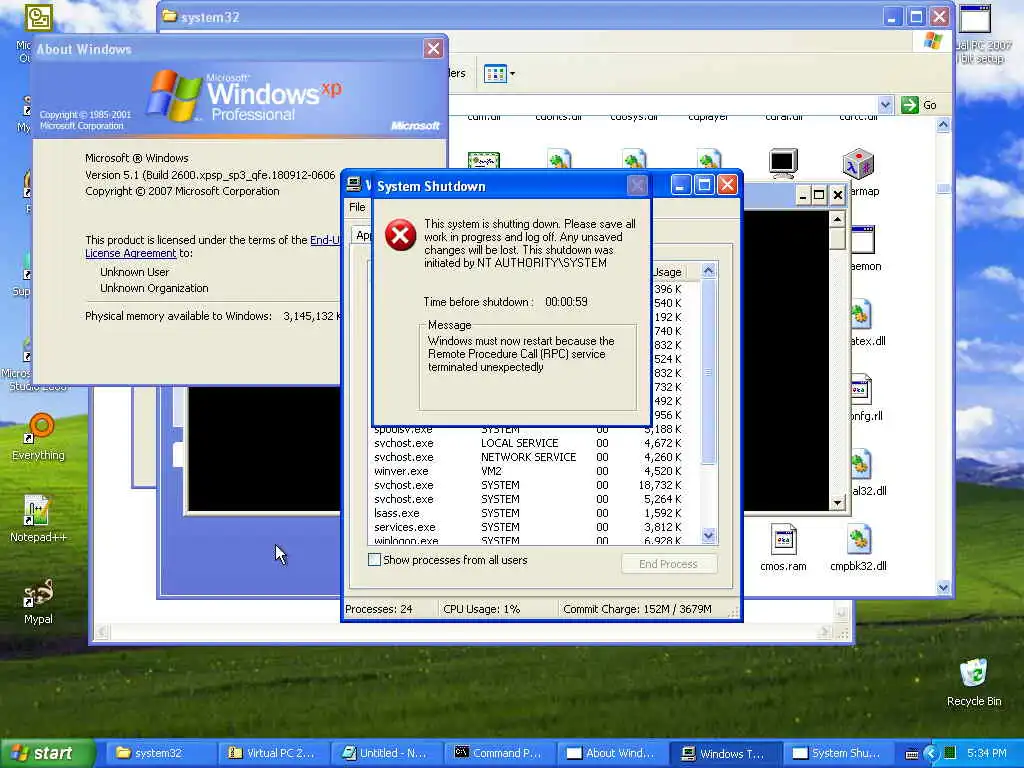Switch to Virtual PC taskbar button

point(274,753)
